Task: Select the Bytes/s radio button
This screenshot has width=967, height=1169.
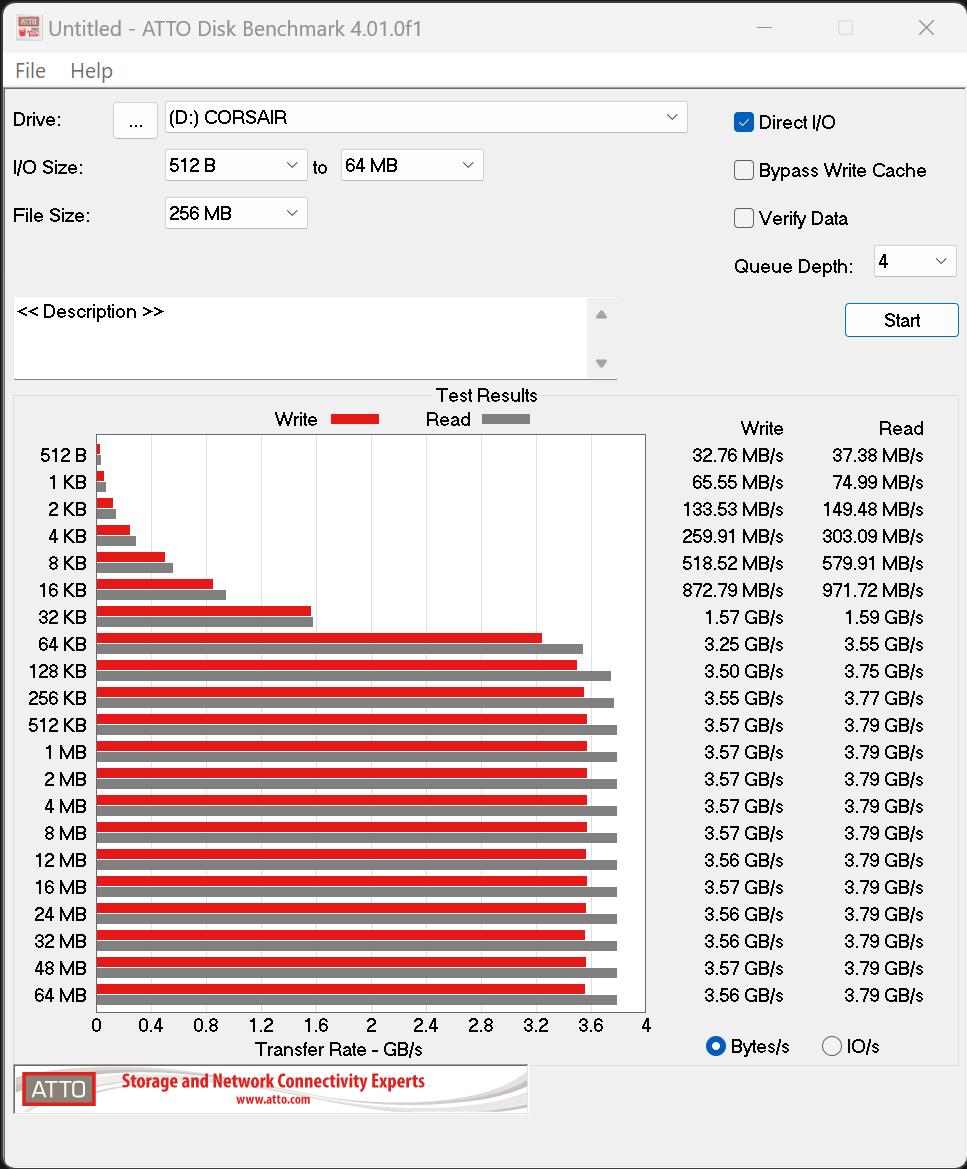Action: click(x=715, y=1046)
